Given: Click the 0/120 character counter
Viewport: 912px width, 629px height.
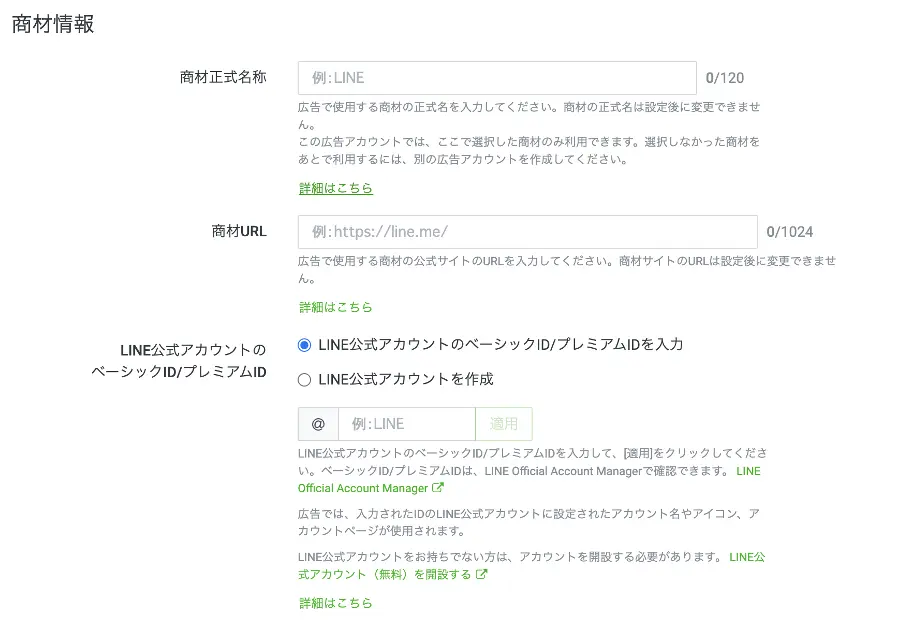Looking at the screenshot, I should (x=725, y=78).
